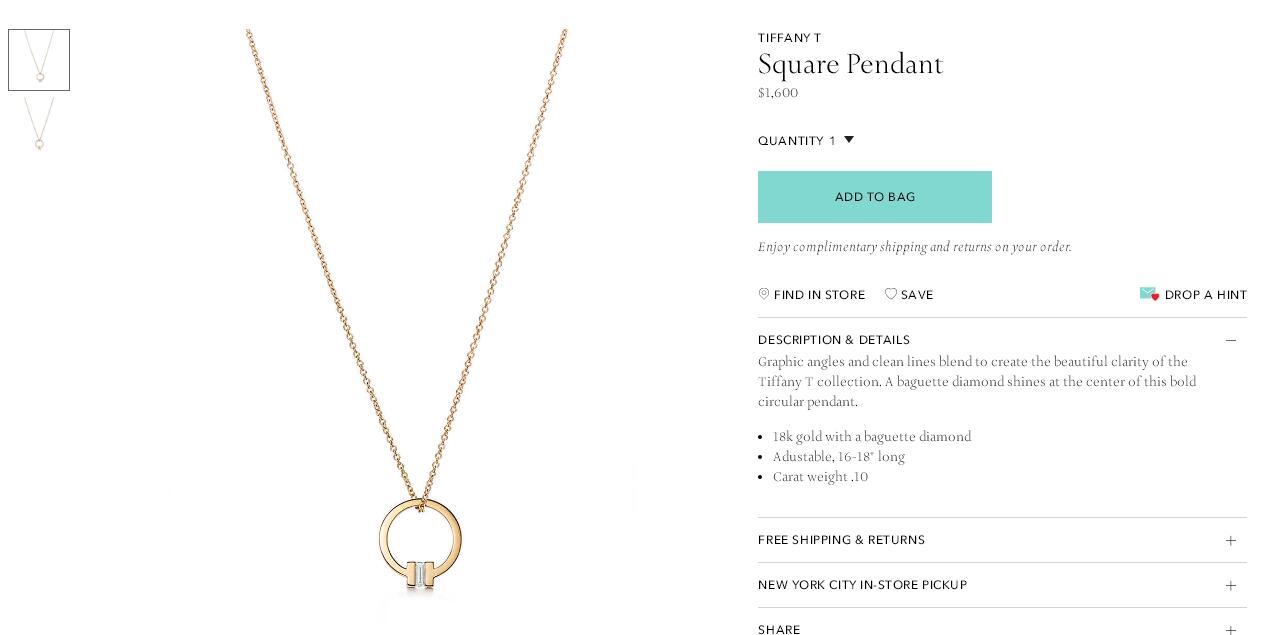The width and height of the screenshot is (1264, 635).
Task: Click the quantity value 1
Action: 832,141
